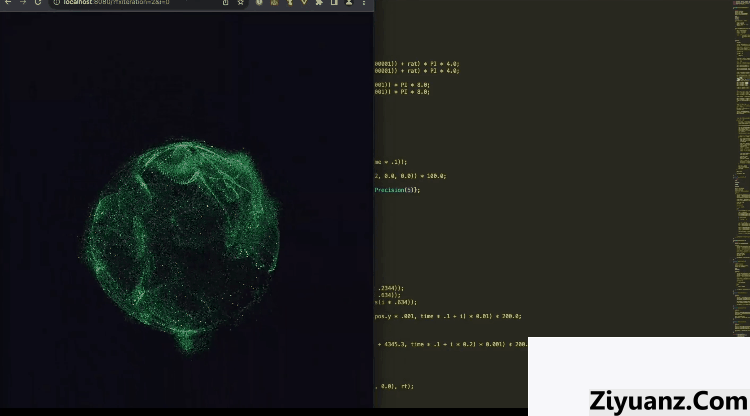Click the browser back arrow
The image size is (750, 416).
[x=7, y=3]
